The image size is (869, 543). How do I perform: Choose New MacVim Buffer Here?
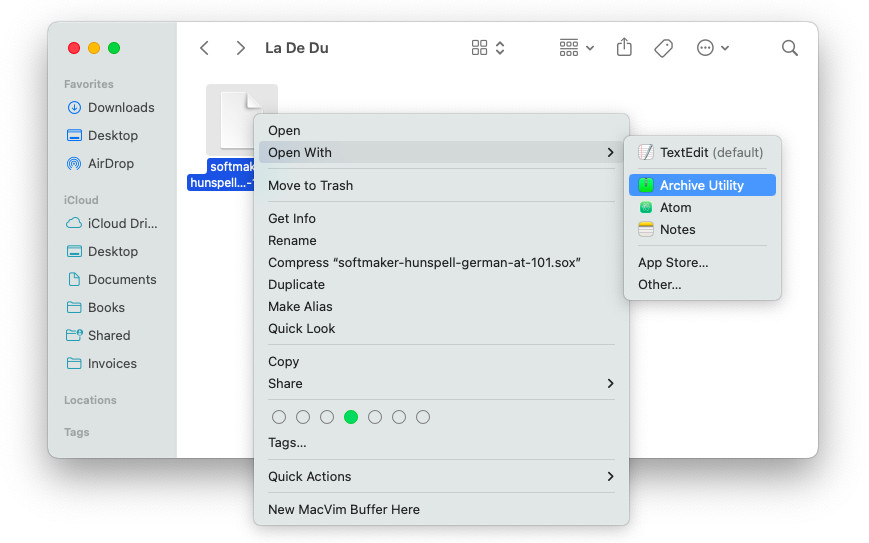[441, 509]
